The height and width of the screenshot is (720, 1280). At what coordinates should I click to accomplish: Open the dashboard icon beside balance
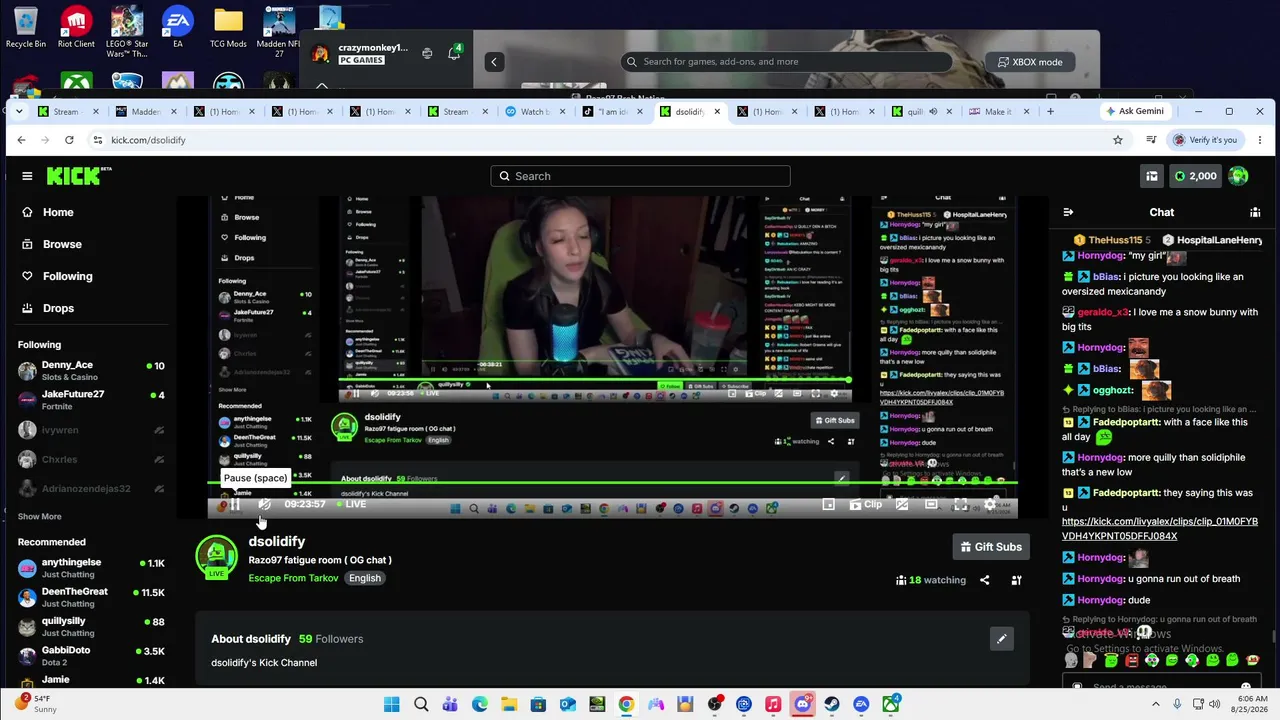[1152, 176]
